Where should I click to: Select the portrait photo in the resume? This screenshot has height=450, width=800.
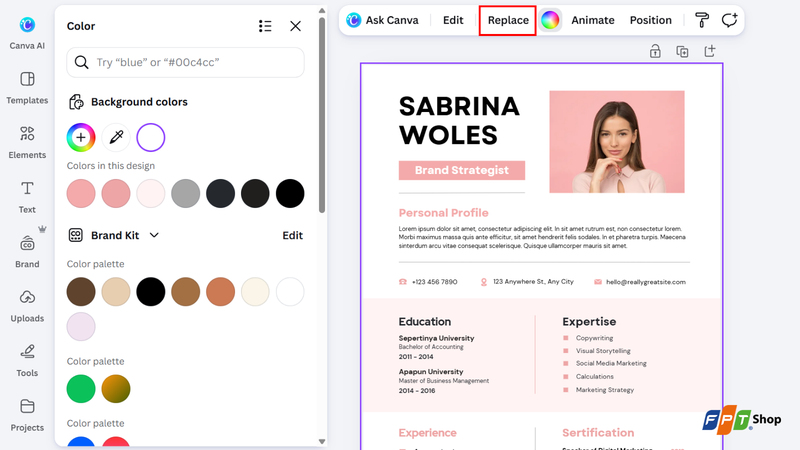click(617, 142)
